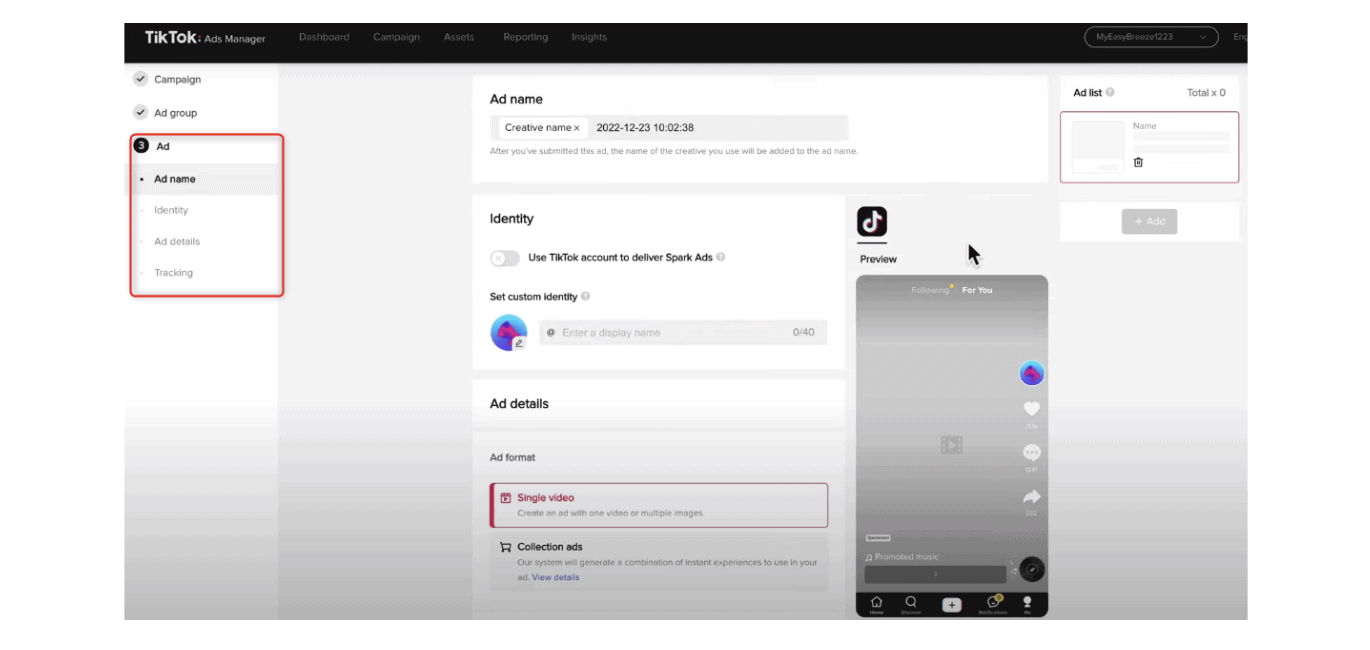Click the heart like icon in preview
Screen dimensions: 1370x650
1032,409
